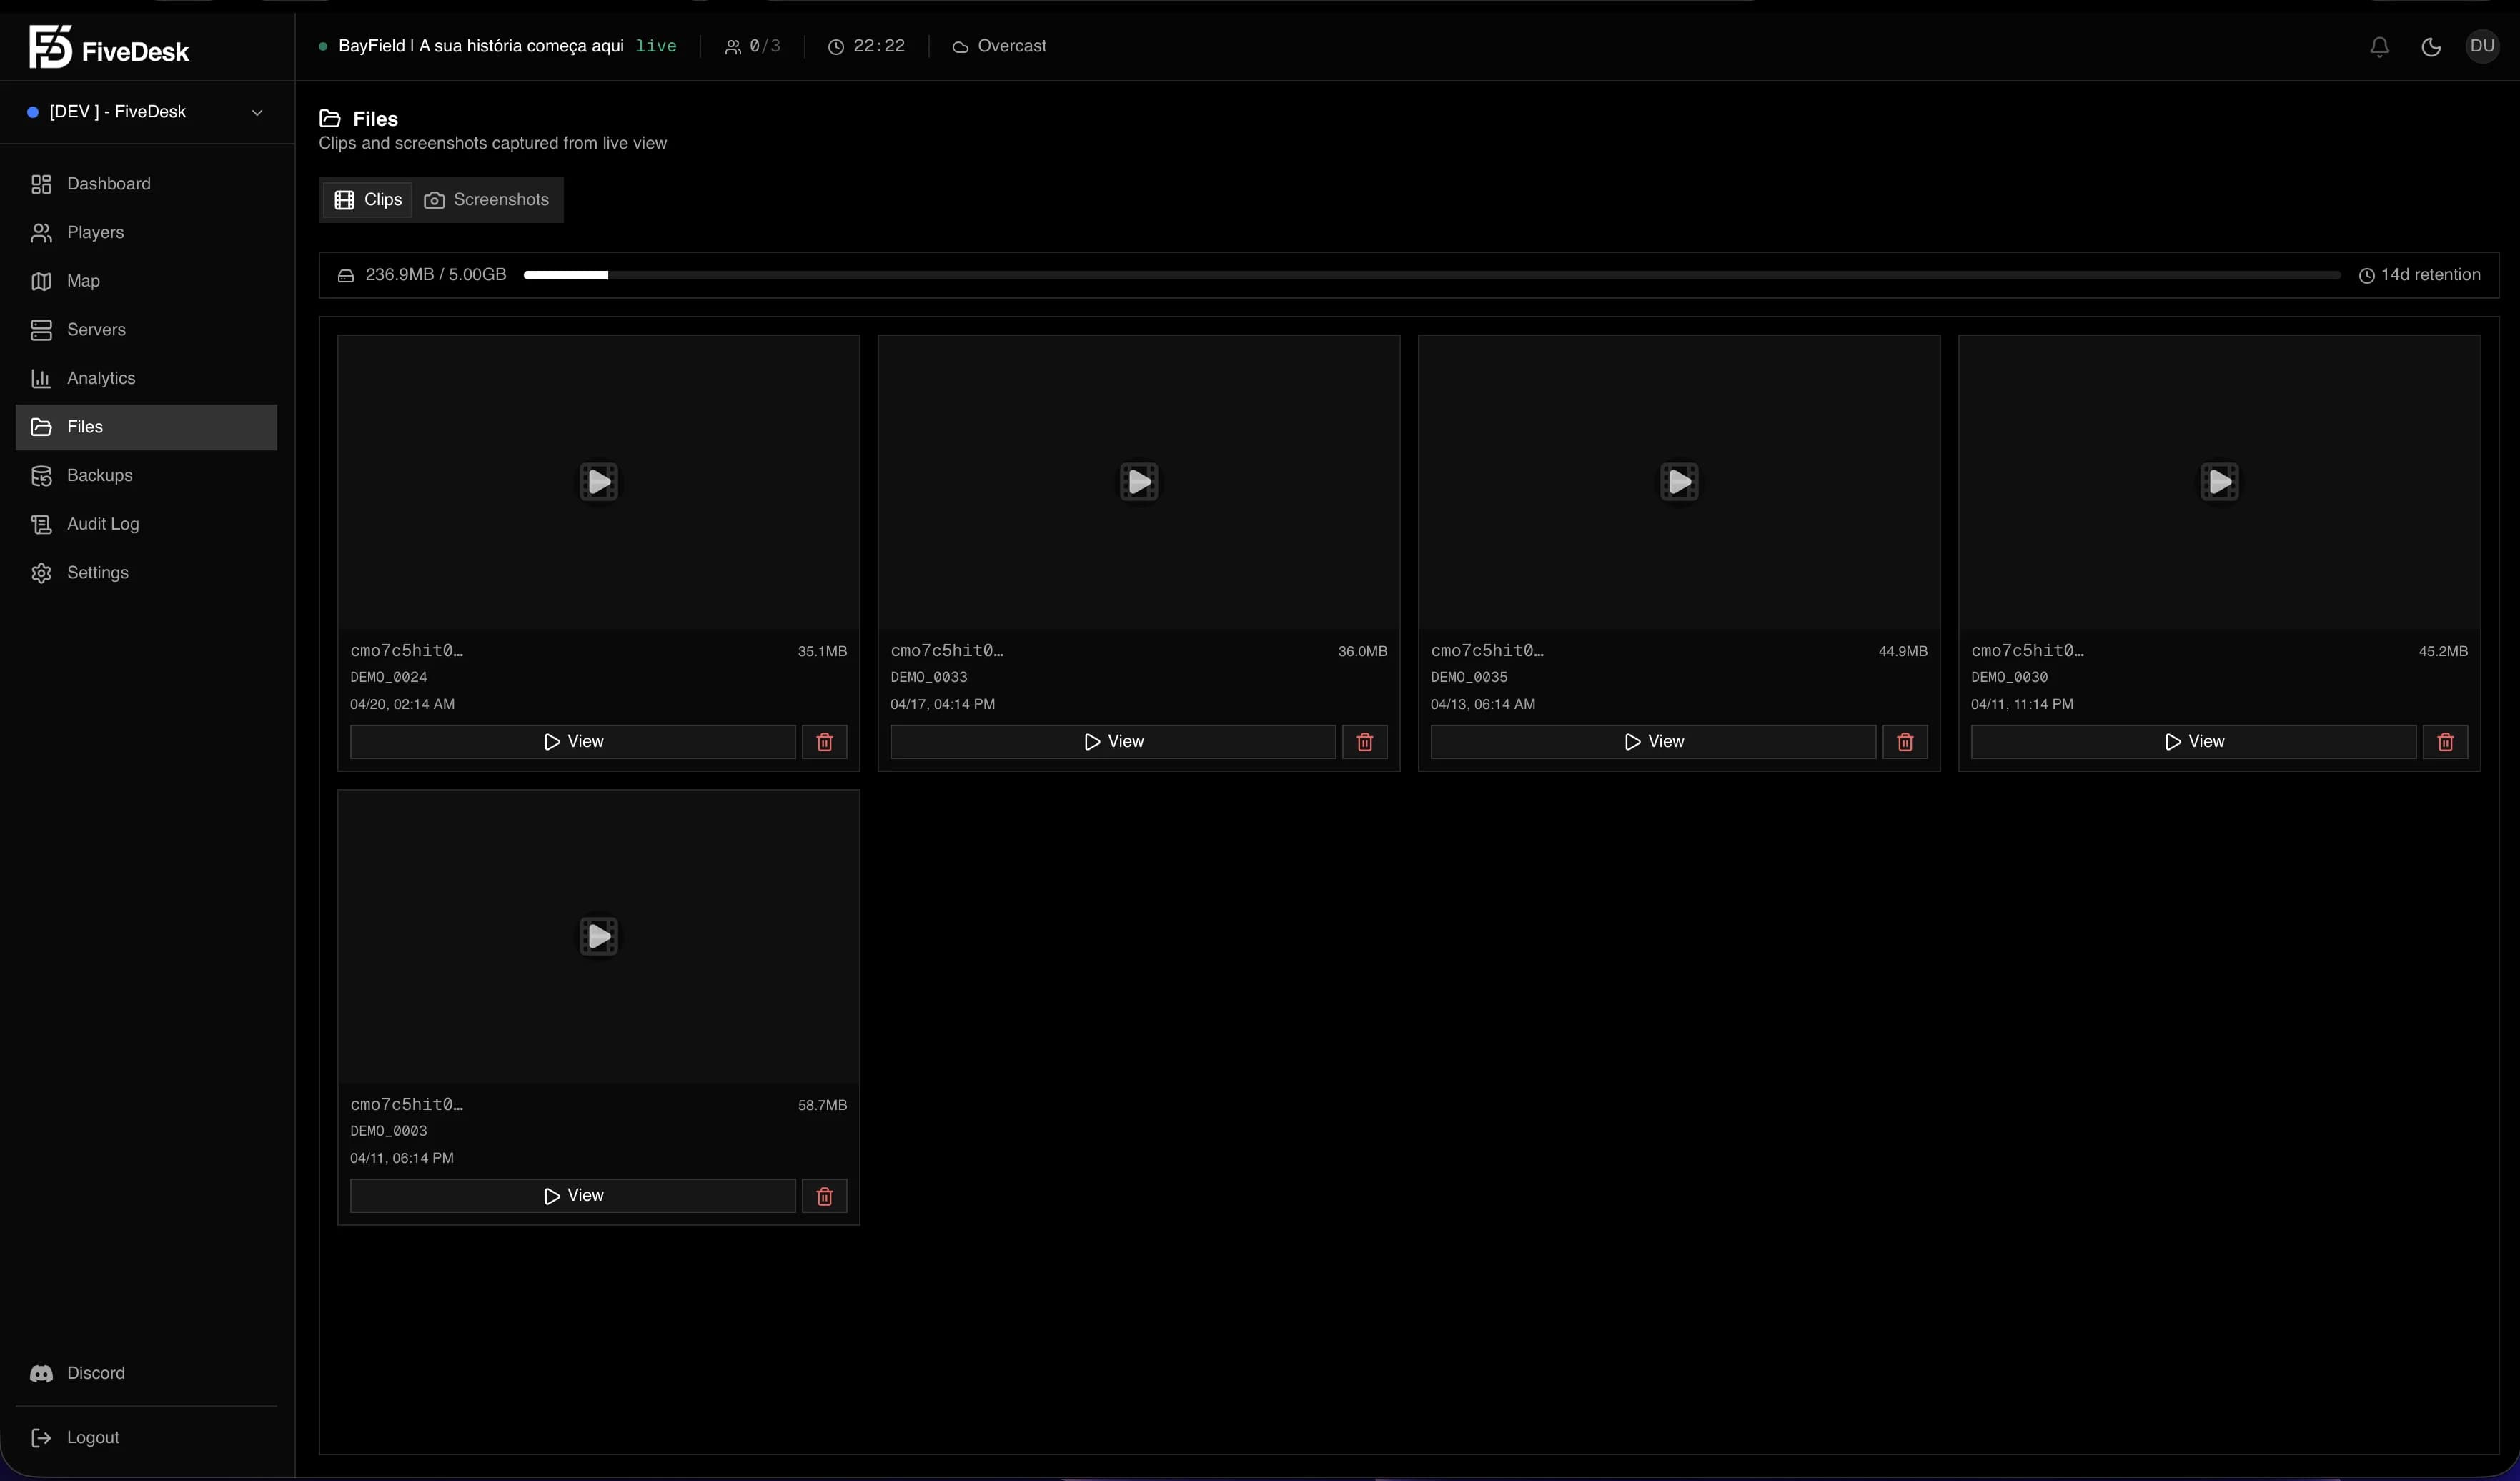Click the 04/11, 06:14 PM date

pos(402,1158)
